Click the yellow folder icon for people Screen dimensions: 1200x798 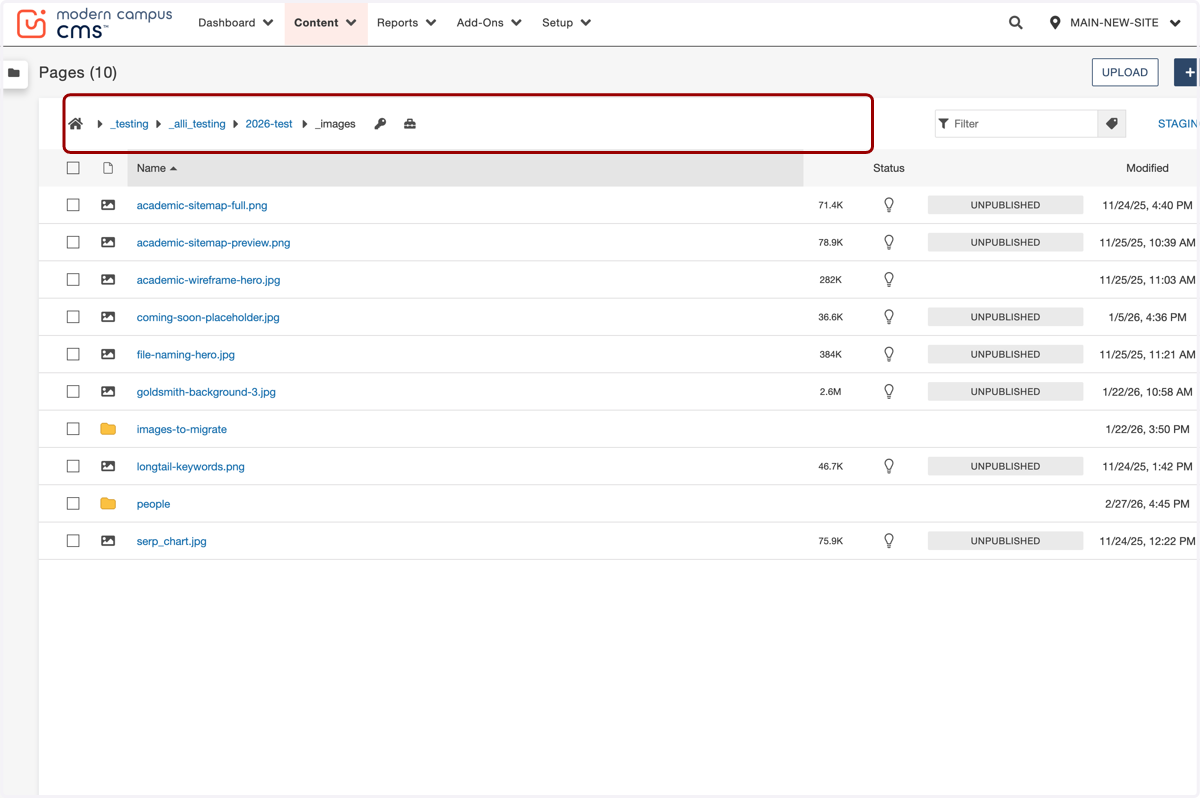108,504
